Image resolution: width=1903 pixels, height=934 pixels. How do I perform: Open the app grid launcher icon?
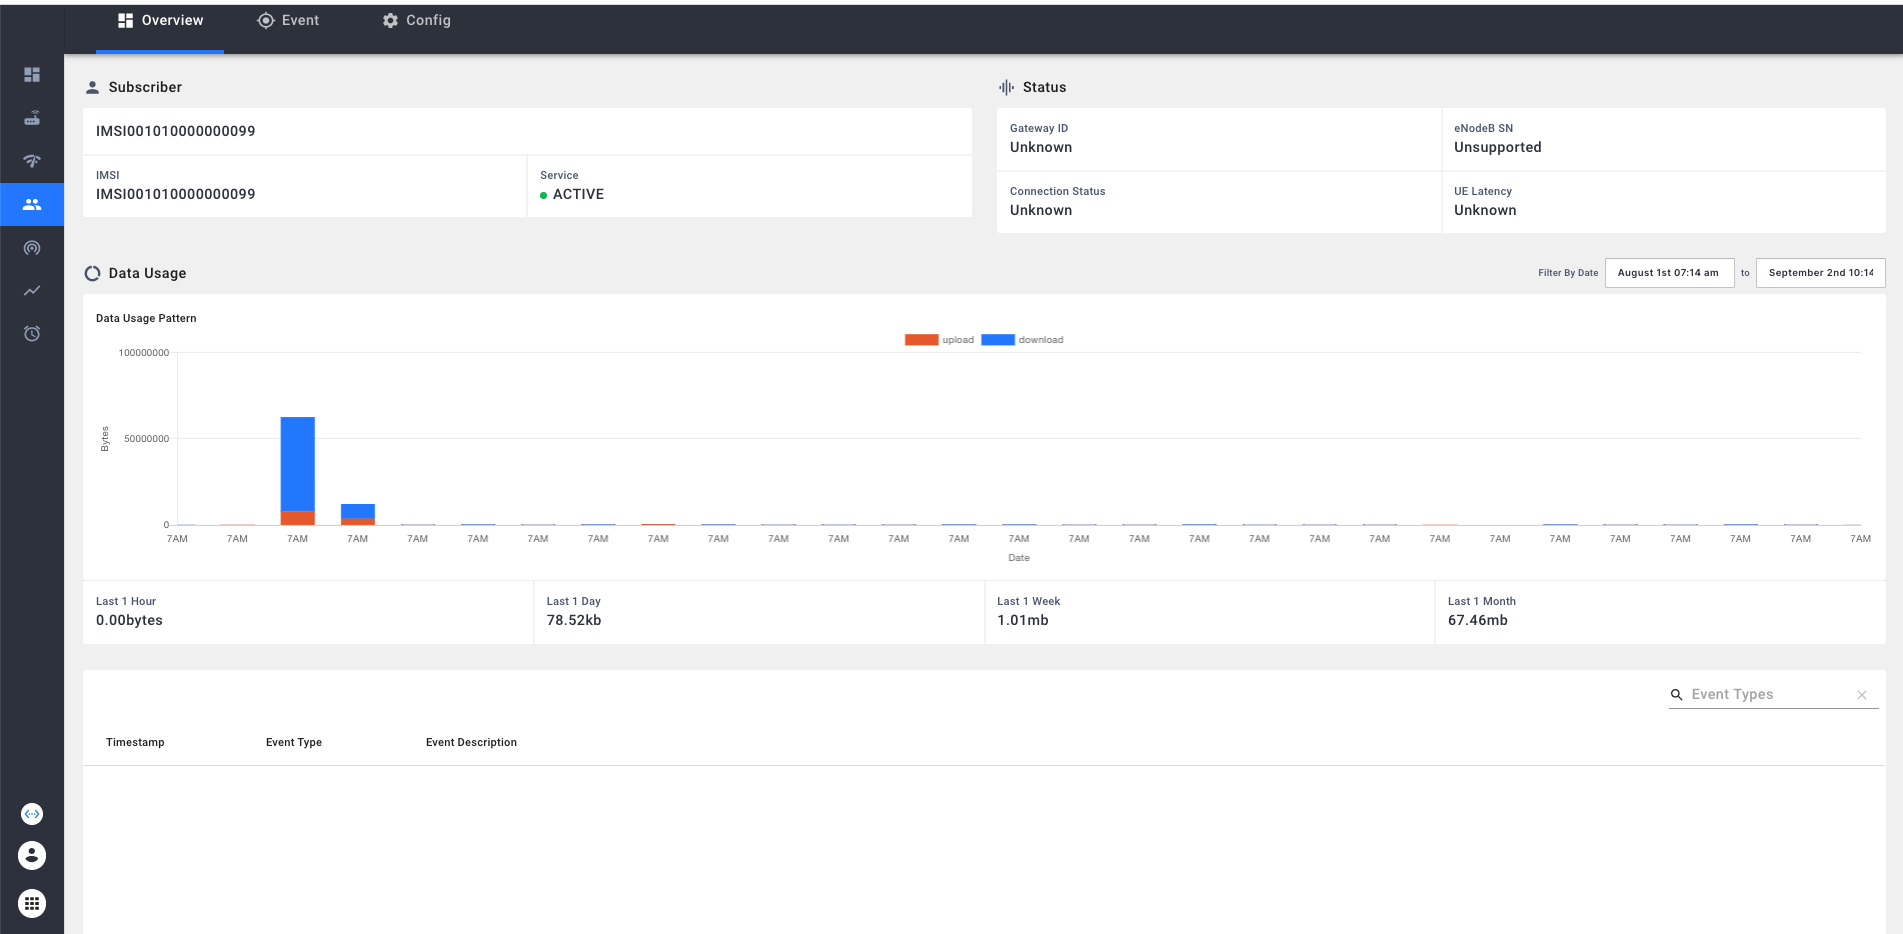32,904
